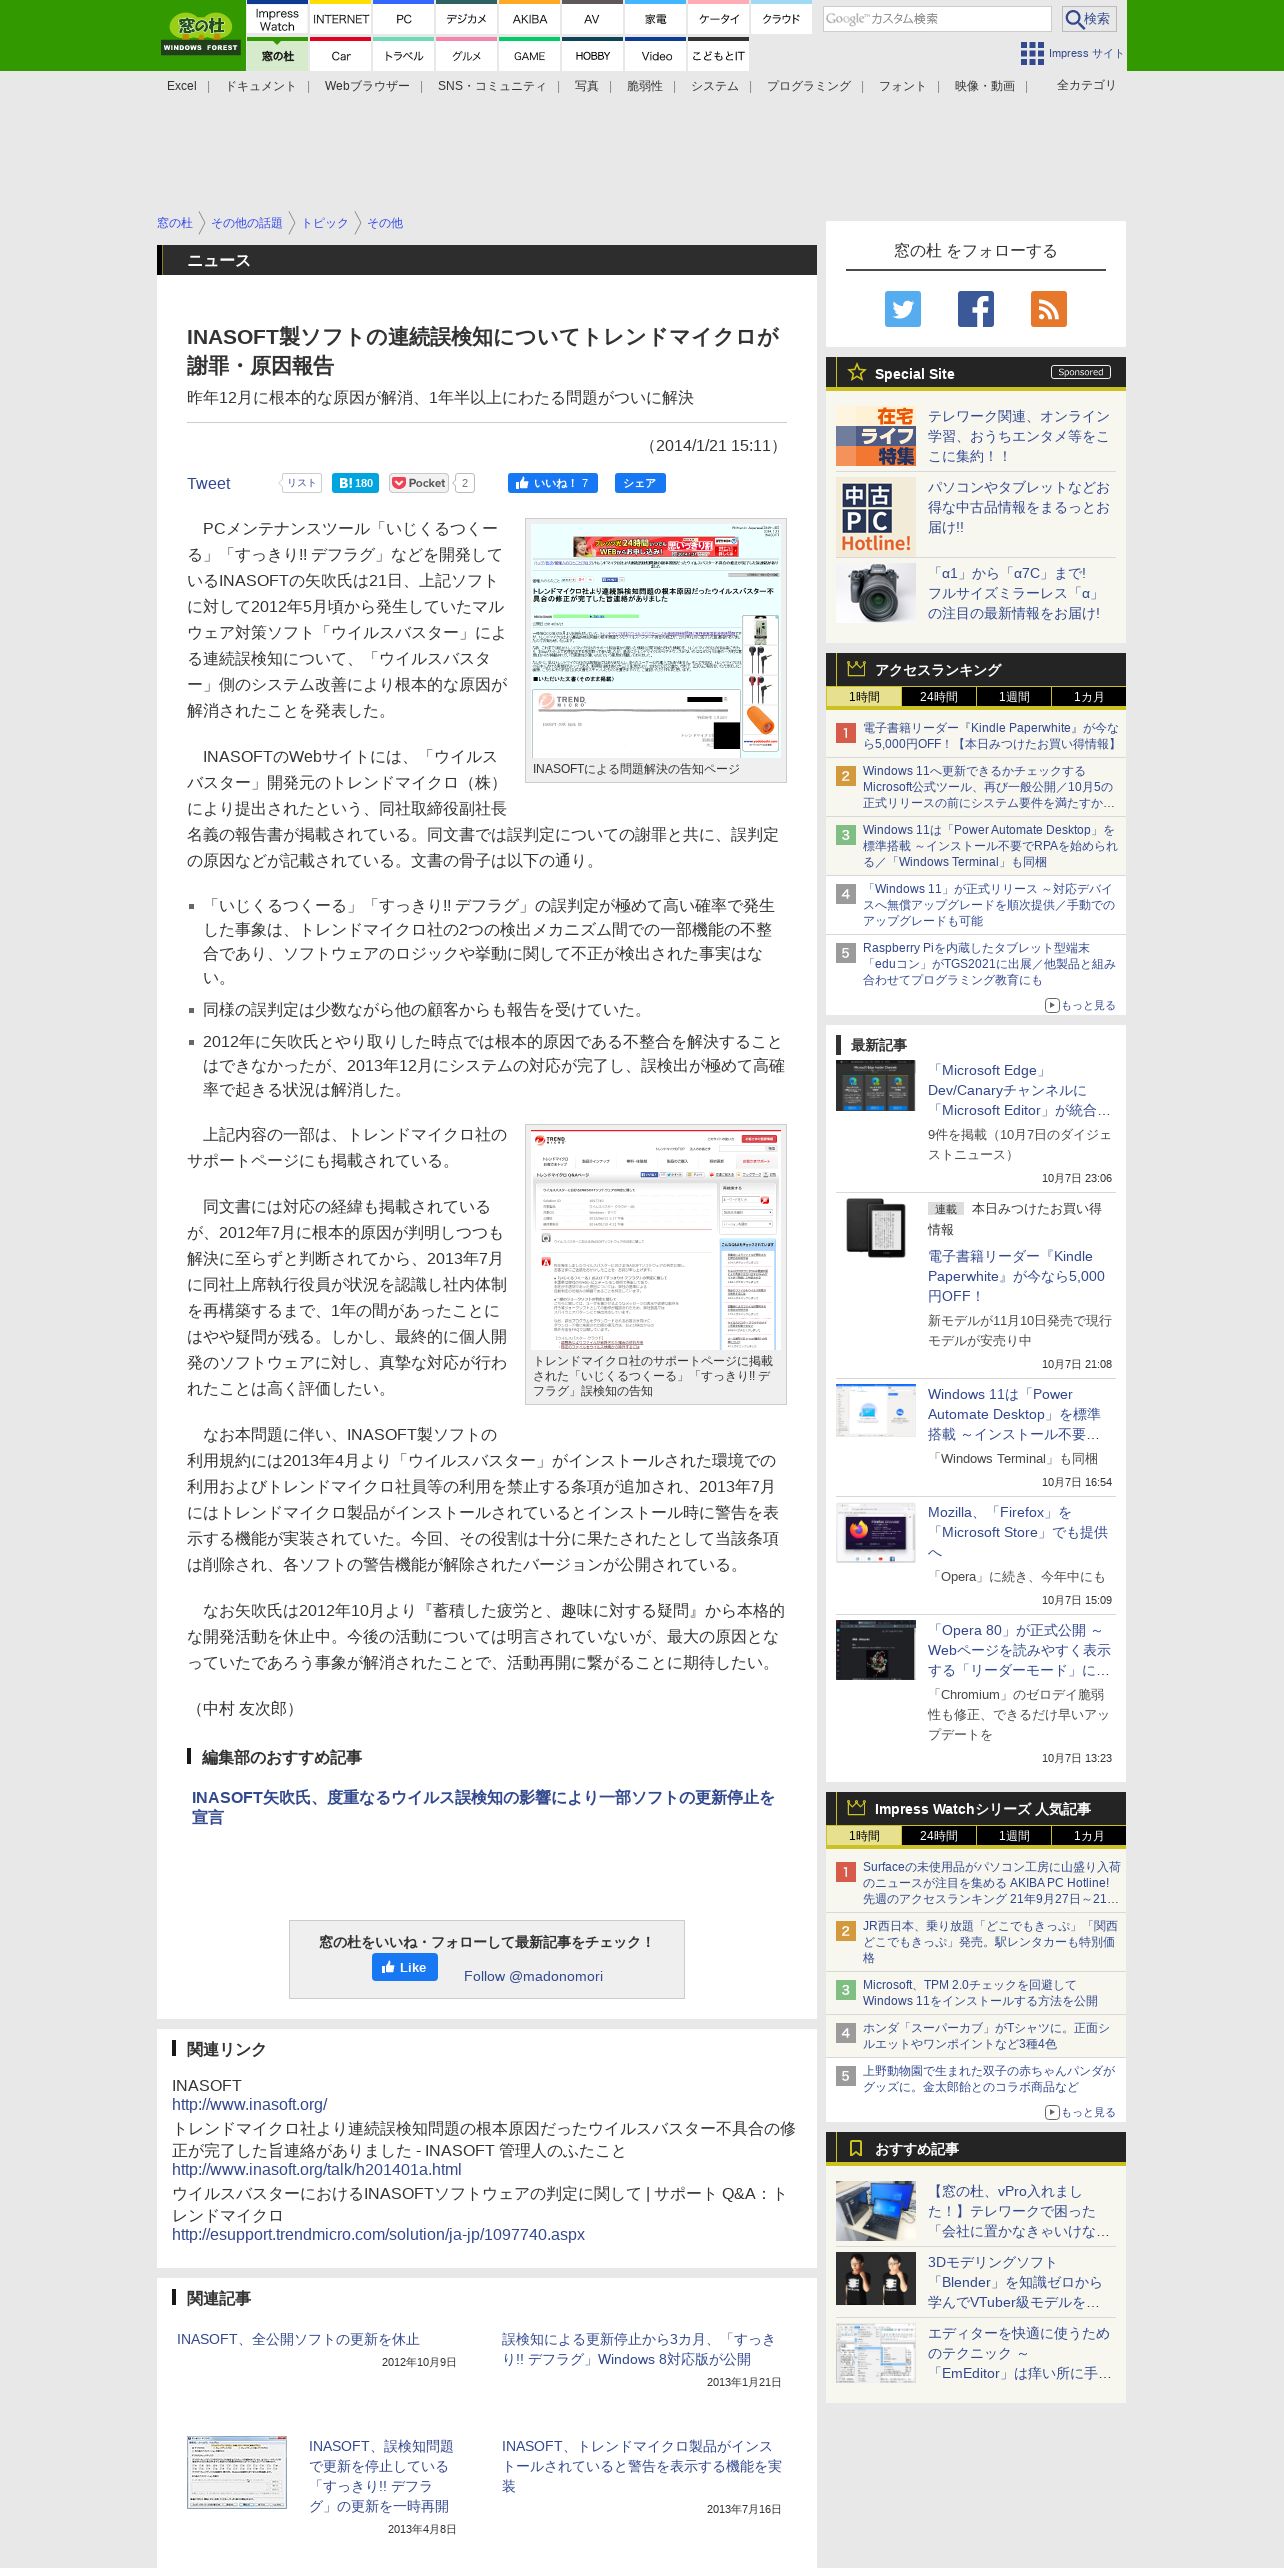Open the rank 4 Windows 11 official release article
The height and width of the screenshot is (2568, 1284).
tap(990, 905)
